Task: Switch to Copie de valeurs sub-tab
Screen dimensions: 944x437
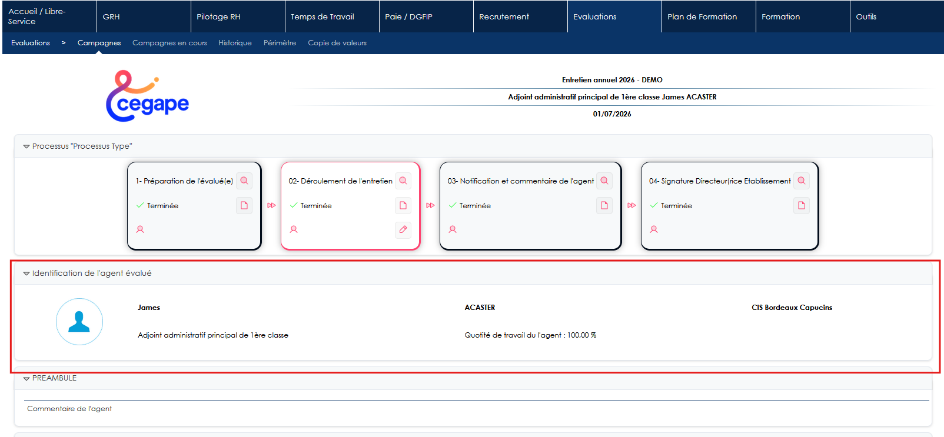Action: [x=337, y=43]
